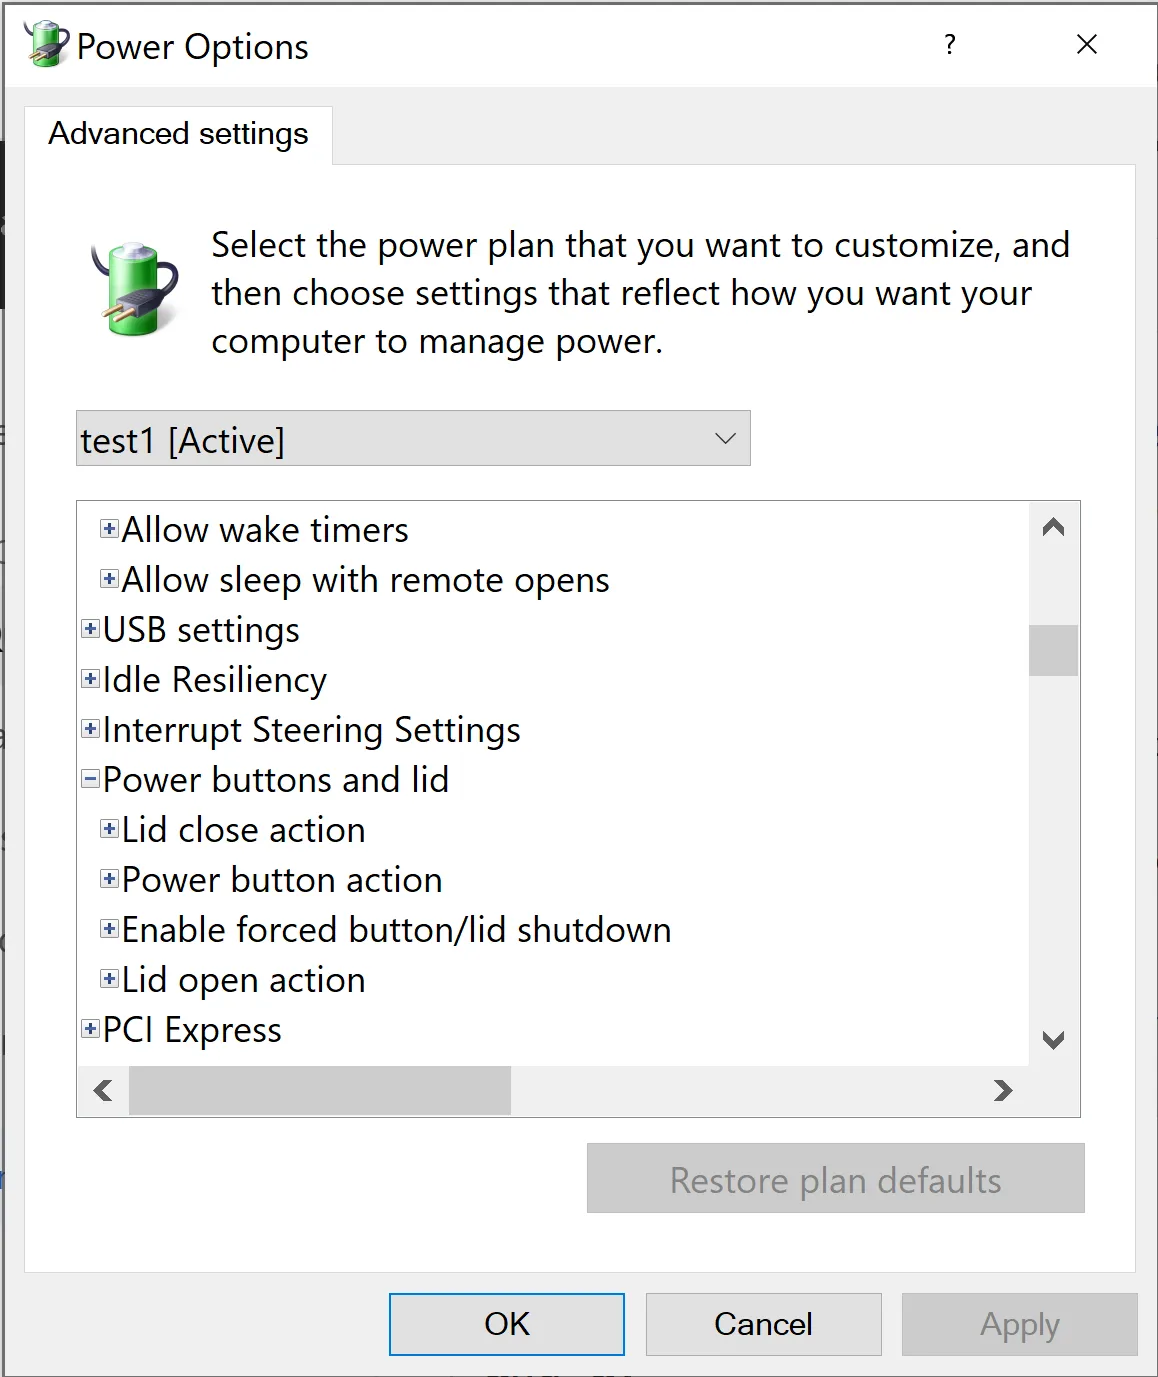Click the scroll left arrow below settings list
Screen dimensions: 1158x1377
[x=101, y=1091]
